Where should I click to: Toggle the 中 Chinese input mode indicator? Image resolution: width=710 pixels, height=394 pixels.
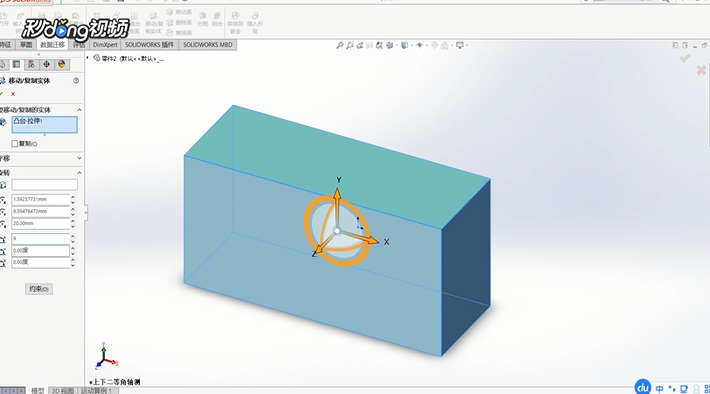660,389
